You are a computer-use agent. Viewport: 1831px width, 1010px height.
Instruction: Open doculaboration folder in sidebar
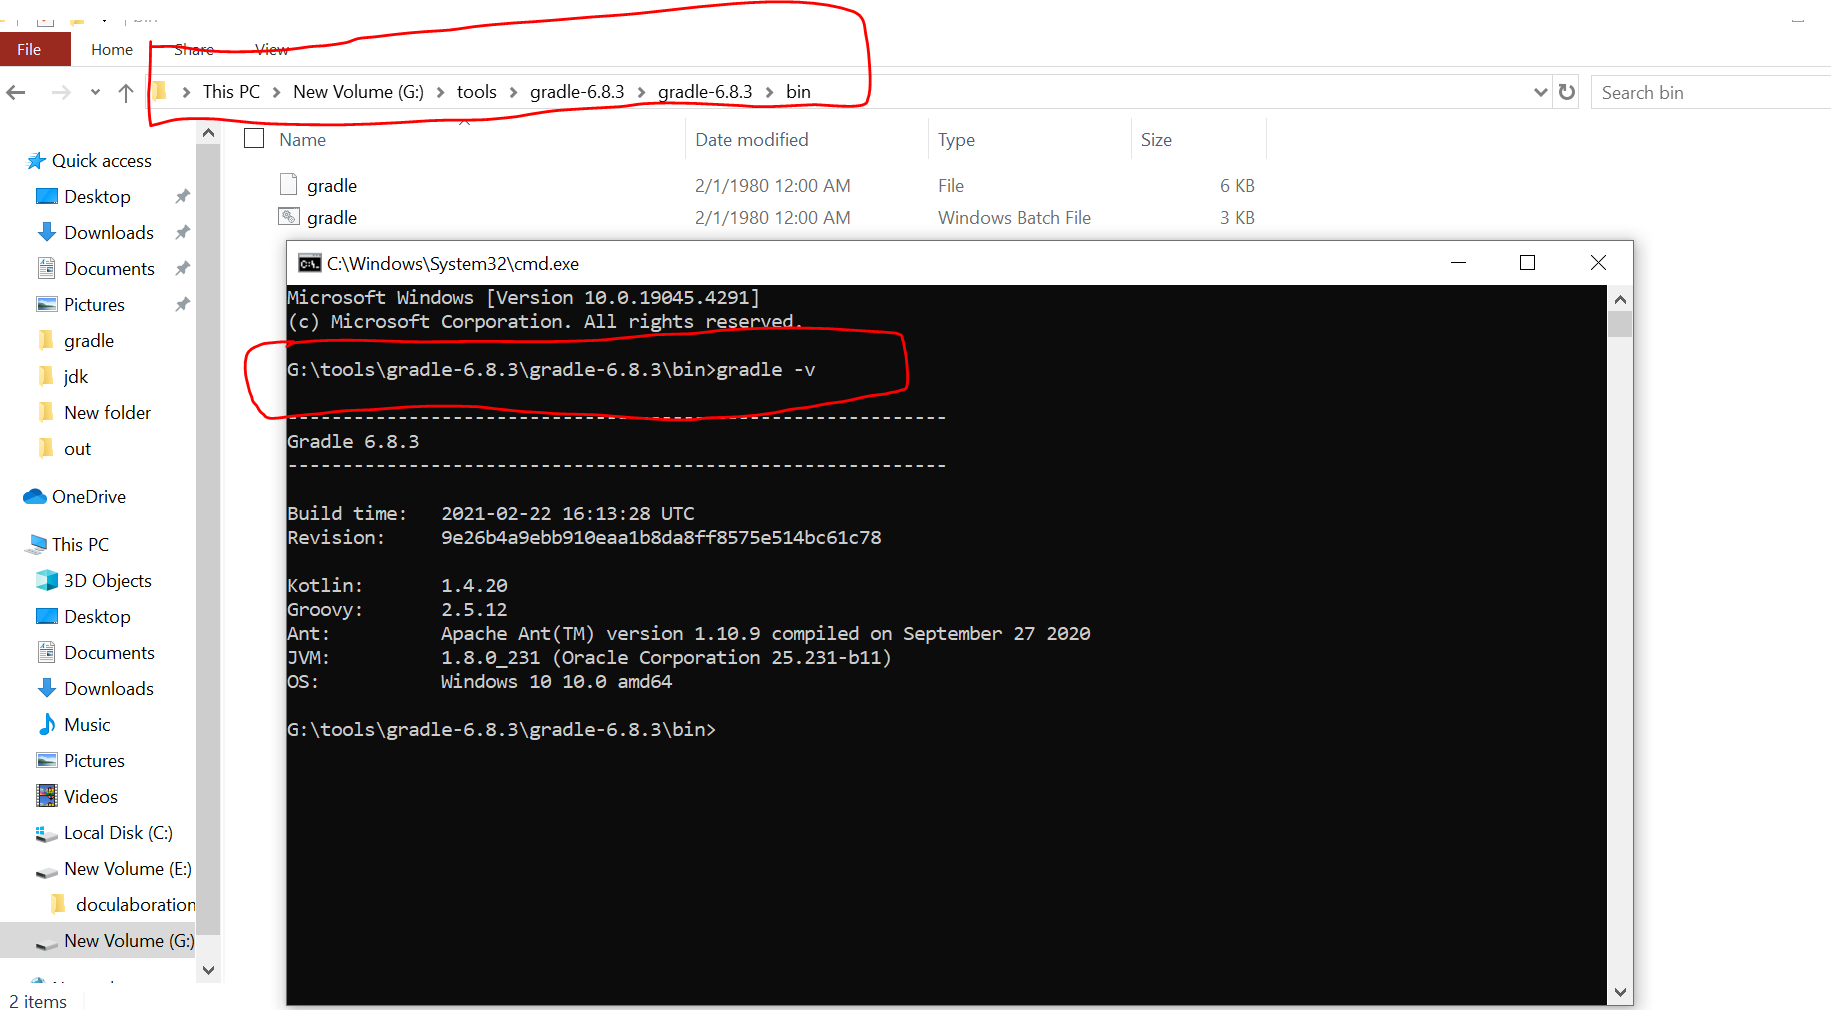click(x=135, y=905)
